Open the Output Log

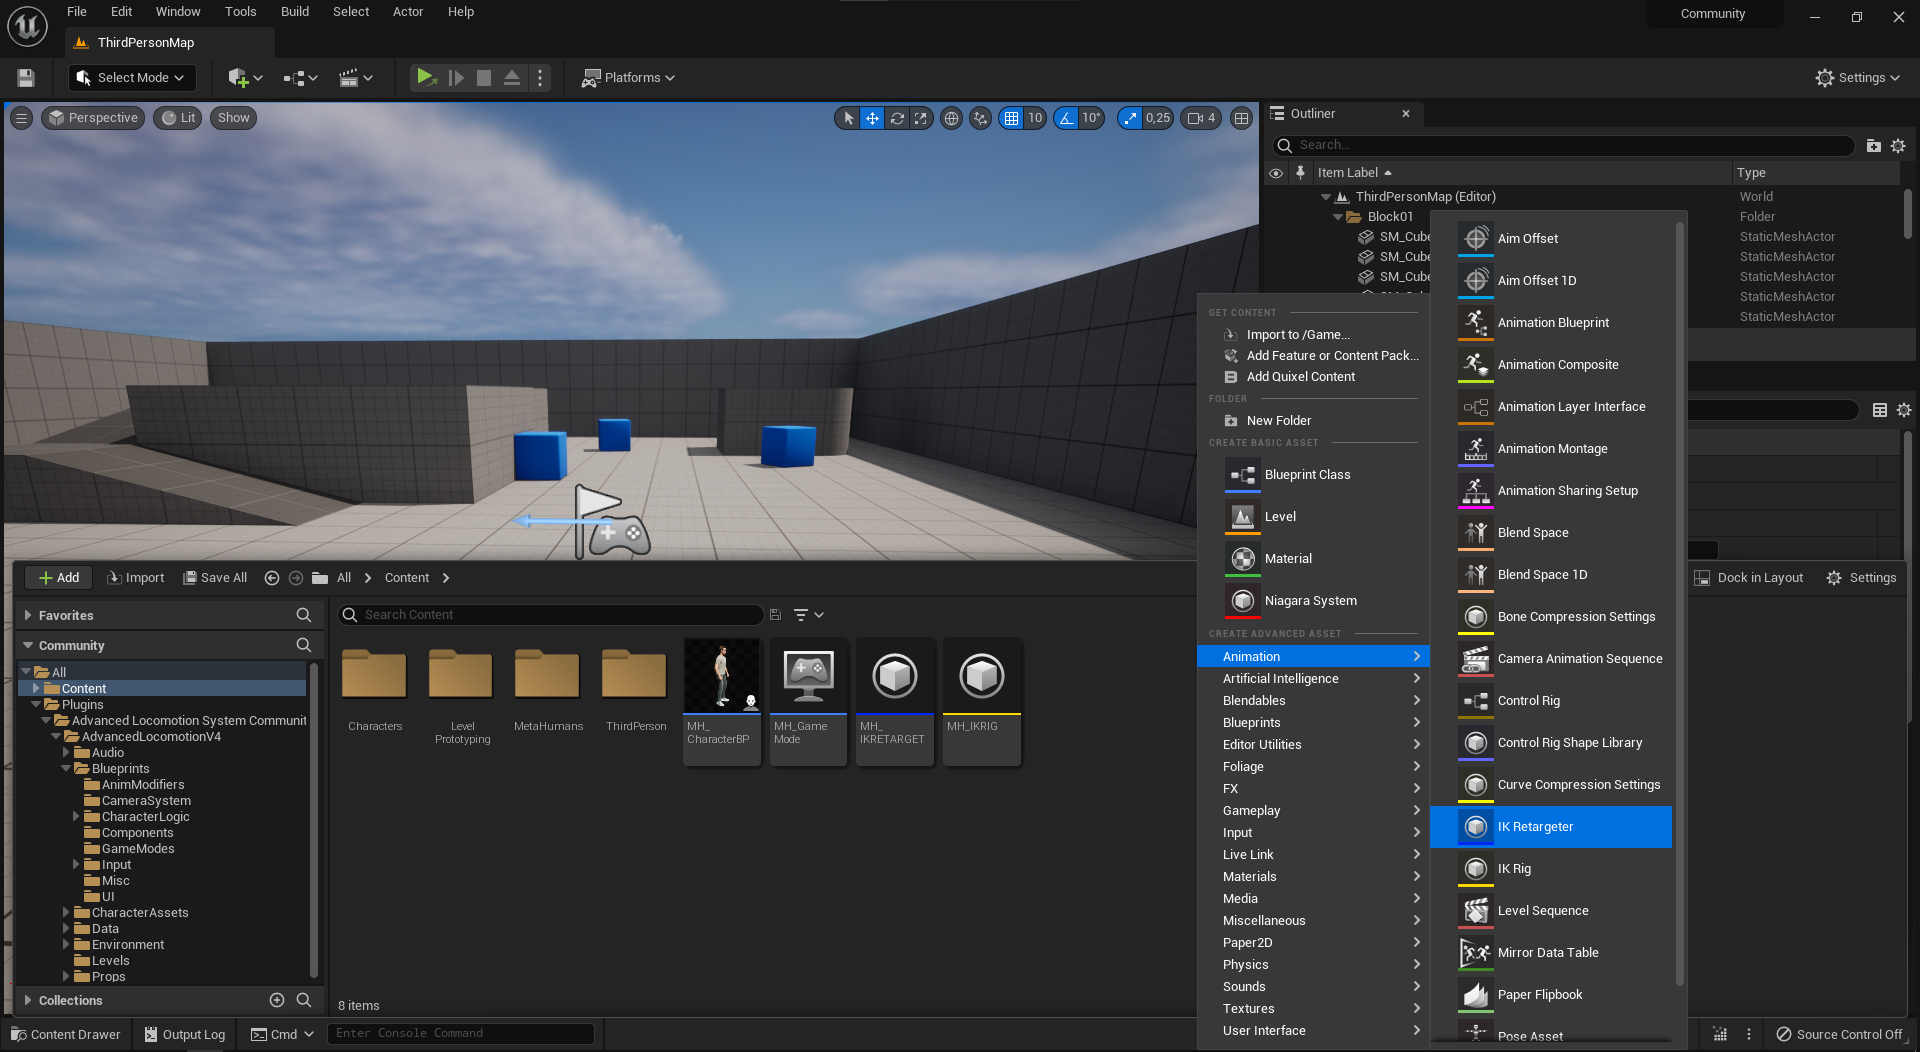point(185,1035)
